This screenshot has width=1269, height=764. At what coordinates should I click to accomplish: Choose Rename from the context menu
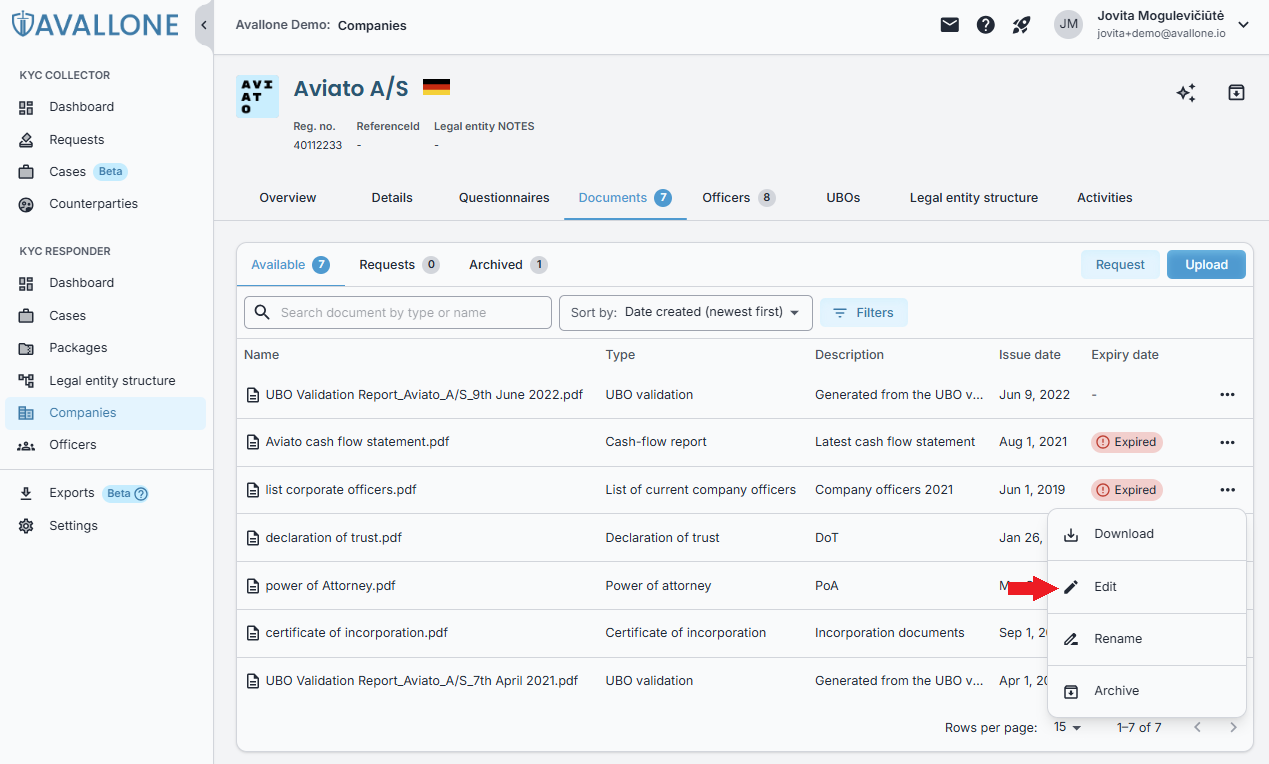click(x=1147, y=639)
